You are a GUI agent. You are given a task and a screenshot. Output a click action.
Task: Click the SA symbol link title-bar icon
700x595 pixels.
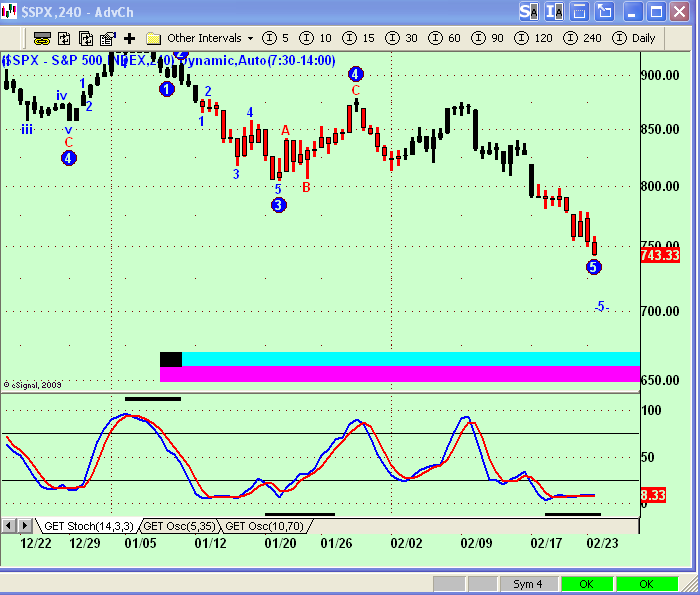(529, 12)
